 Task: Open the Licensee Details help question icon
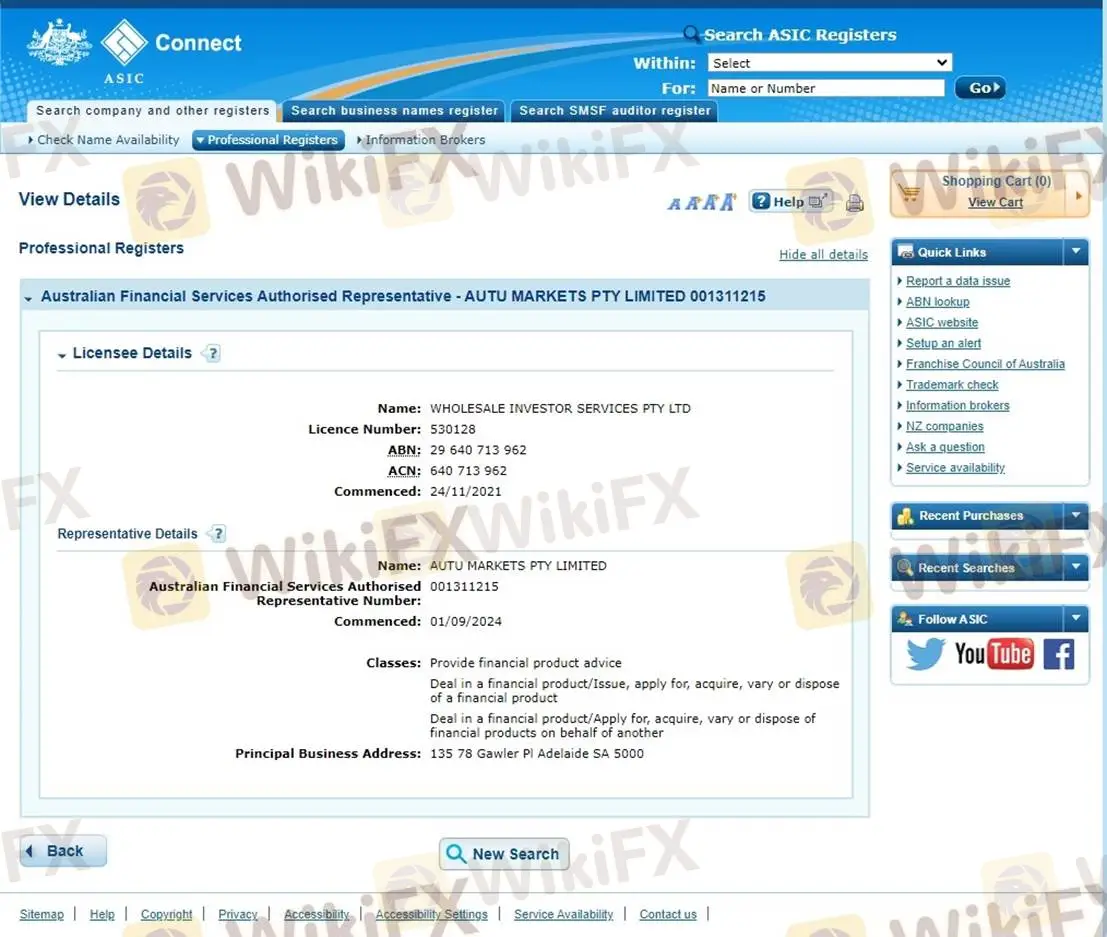tap(213, 353)
